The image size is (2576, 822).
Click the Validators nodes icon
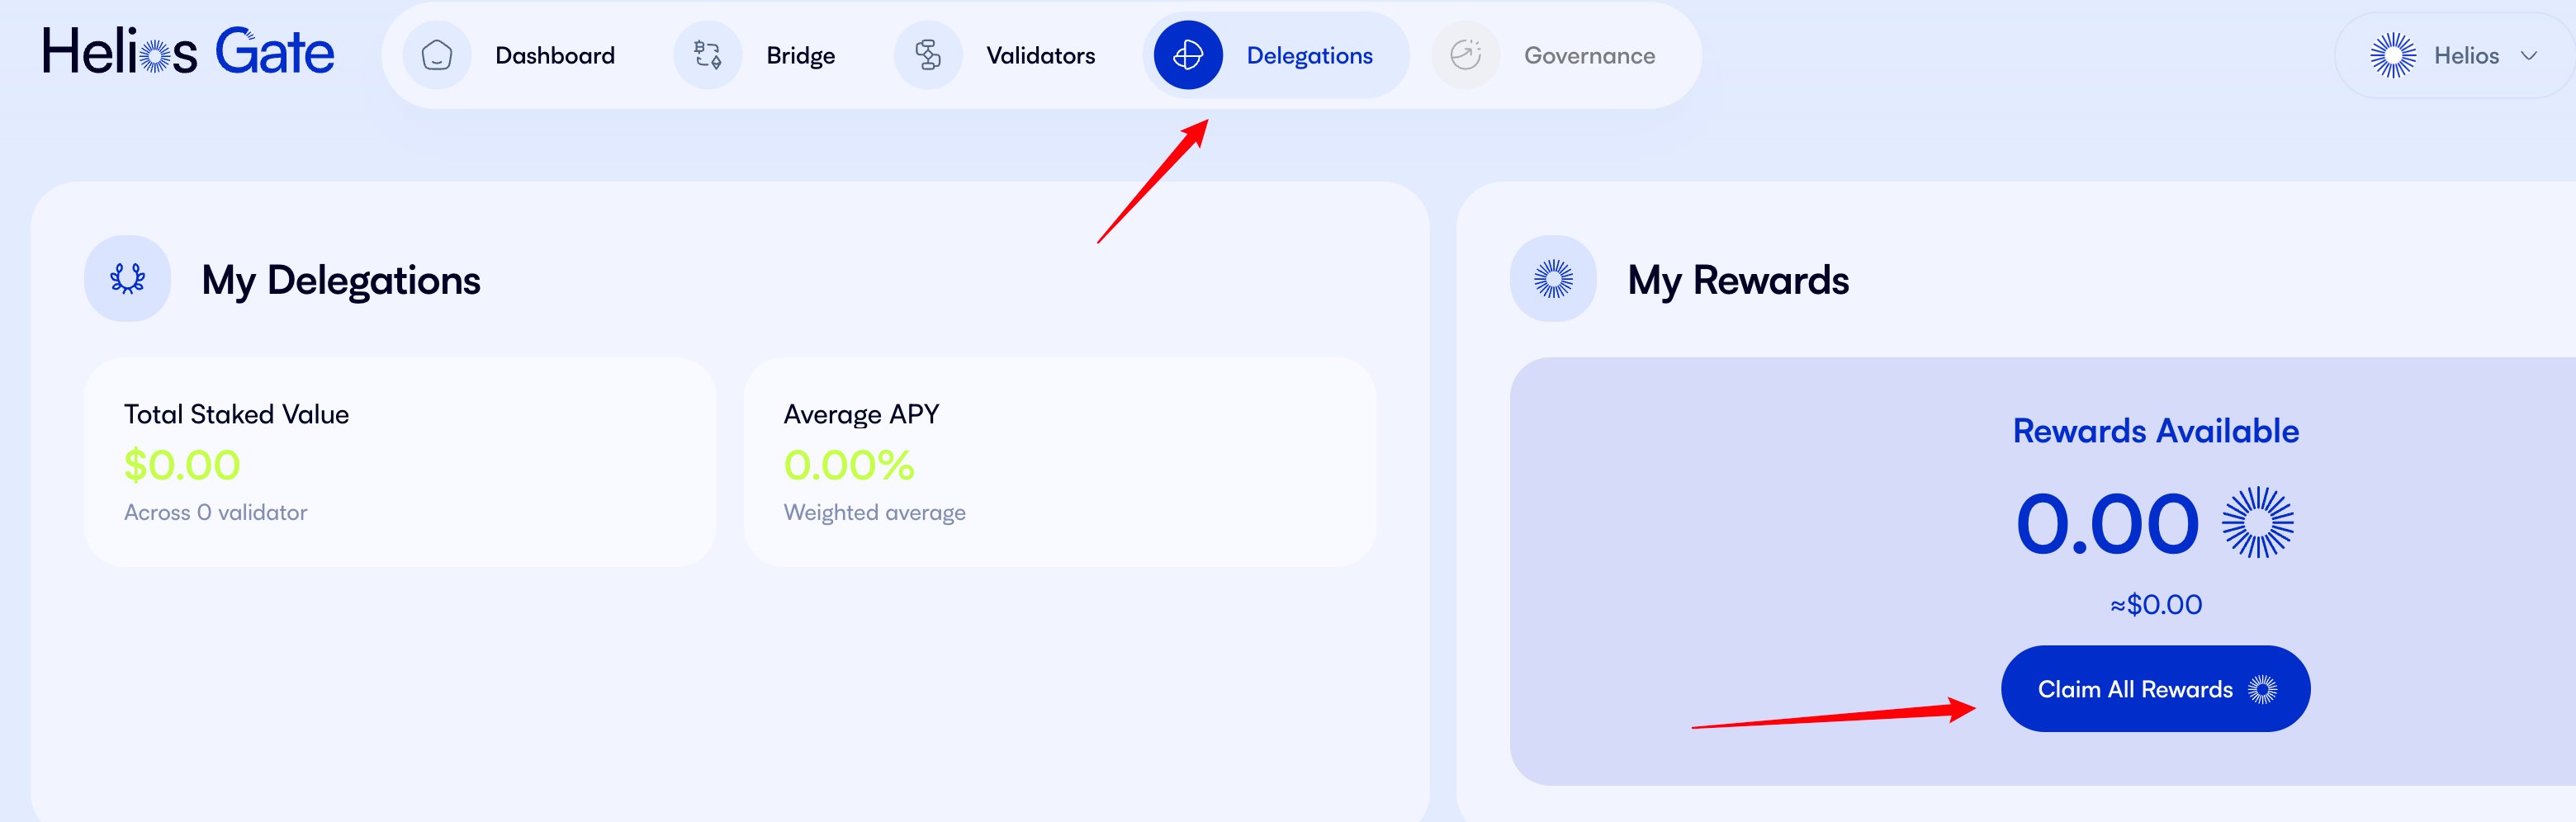[x=928, y=55]
